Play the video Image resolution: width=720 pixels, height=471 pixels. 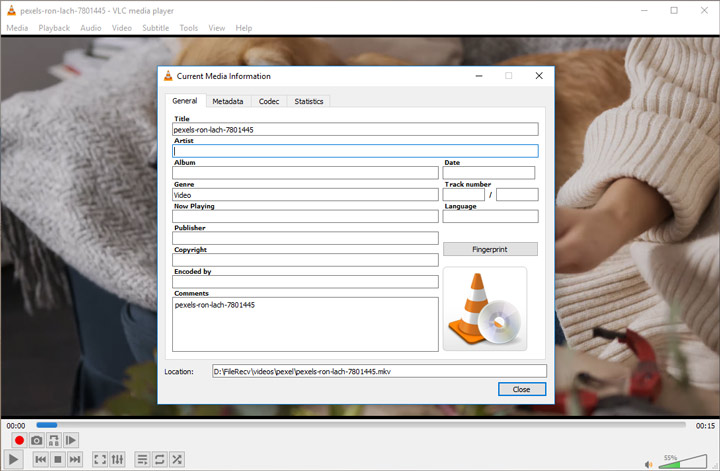[13, 459]
